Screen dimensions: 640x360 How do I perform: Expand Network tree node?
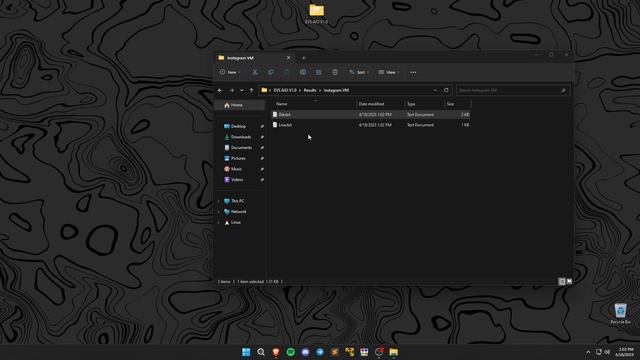click(x=219, y=212)
